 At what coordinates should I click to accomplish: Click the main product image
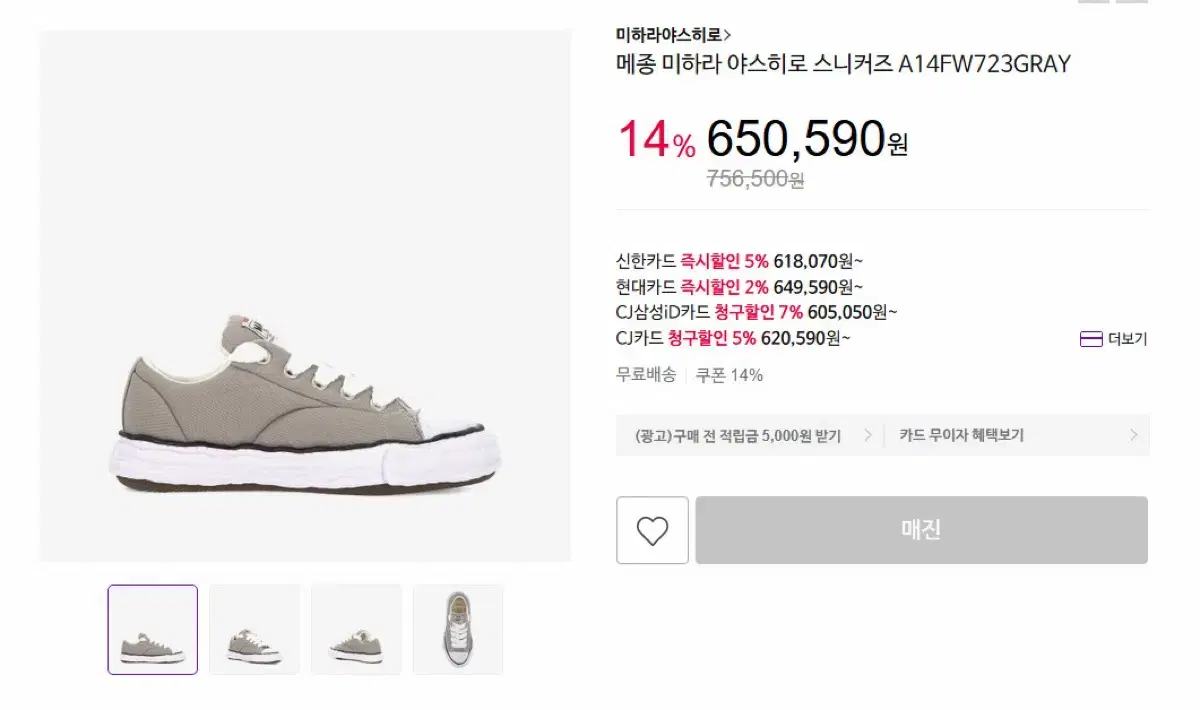303,297
